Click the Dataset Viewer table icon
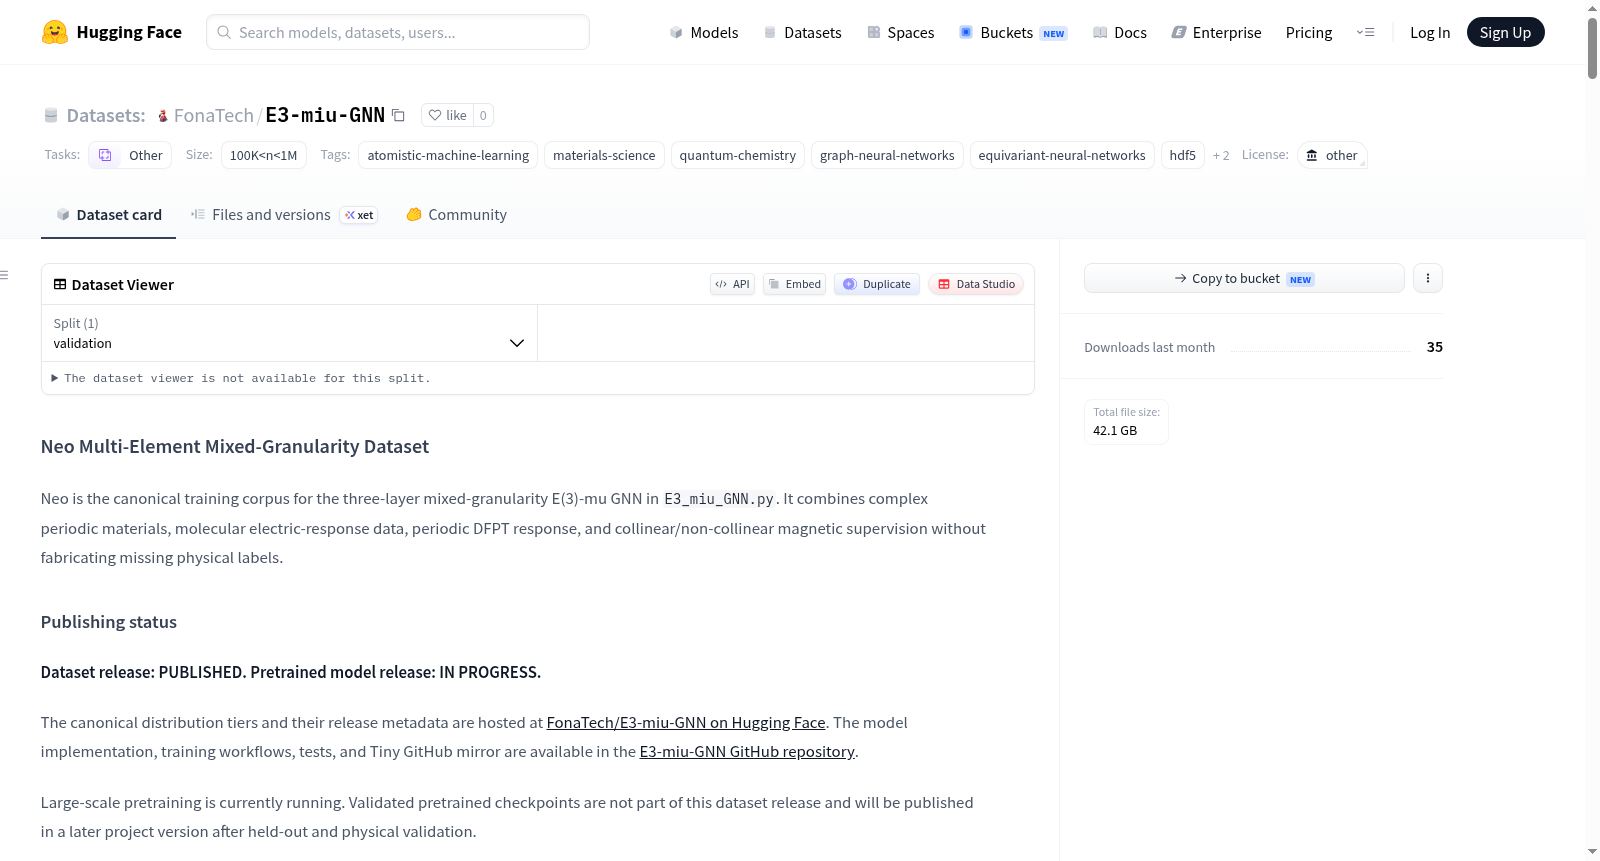 pos(60,284)
